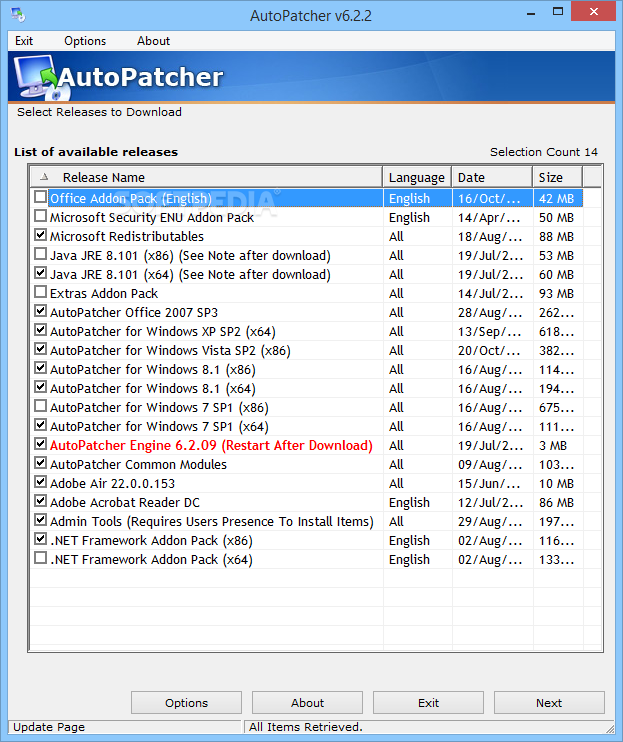
Task: Click the AutoPatcher title bar app icon
Action: [18, 15]
